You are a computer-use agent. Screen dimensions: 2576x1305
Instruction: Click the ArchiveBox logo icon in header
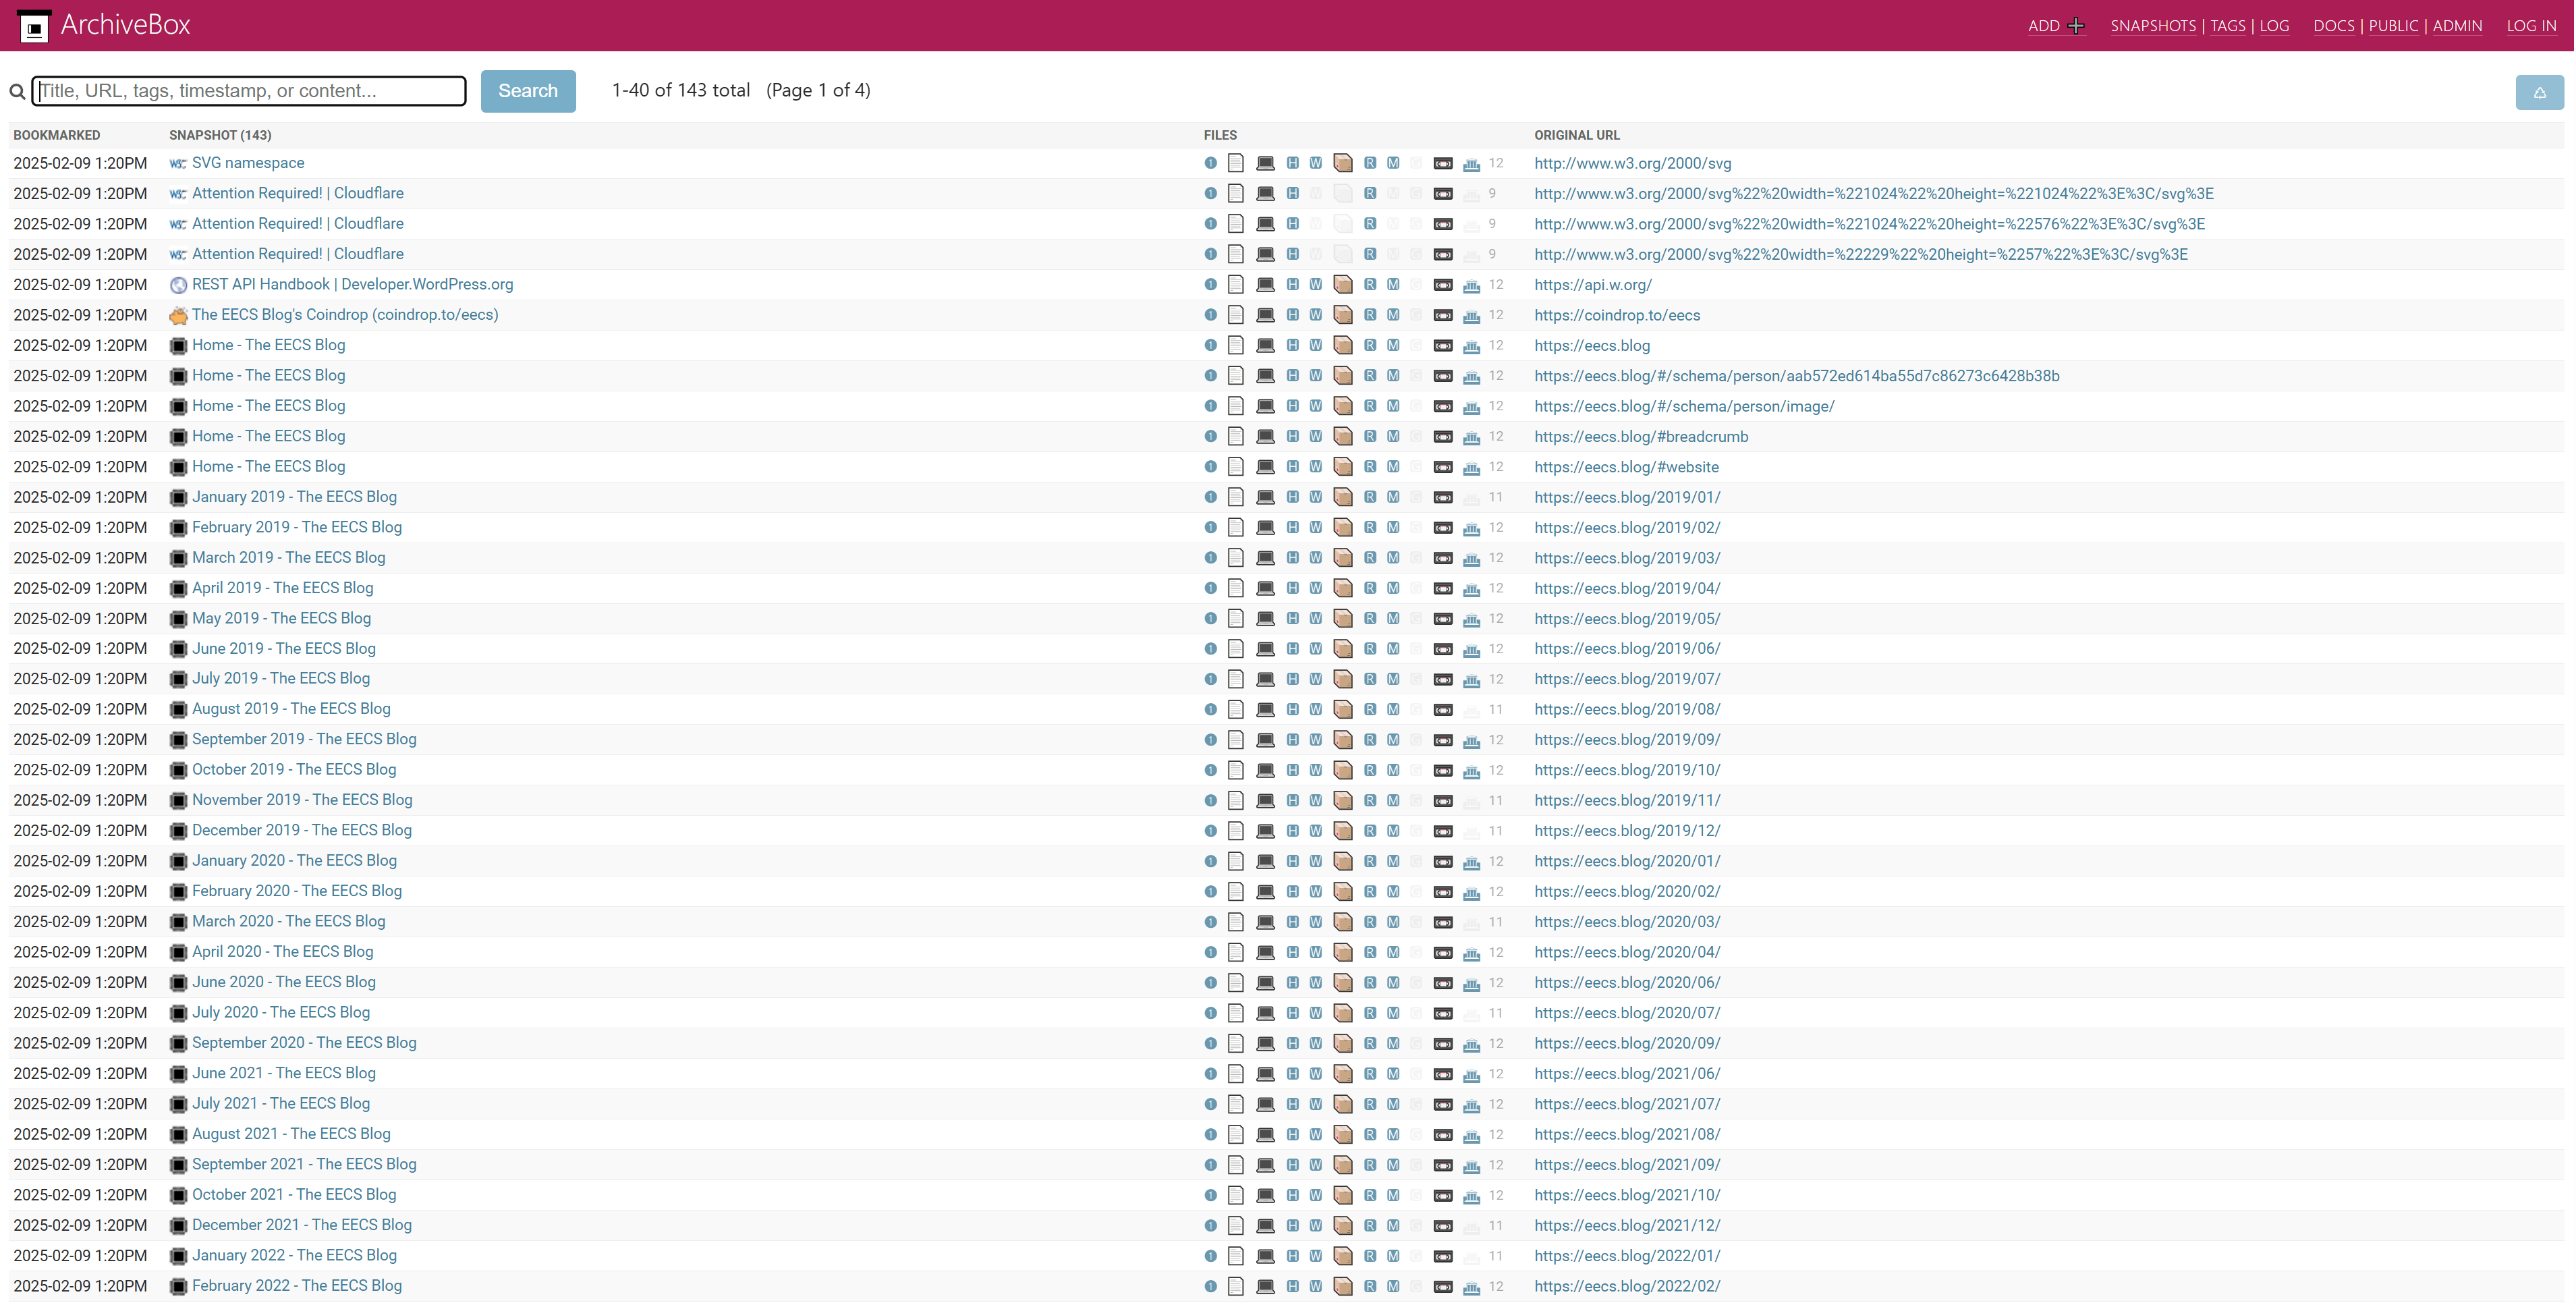tap(34, 26)
